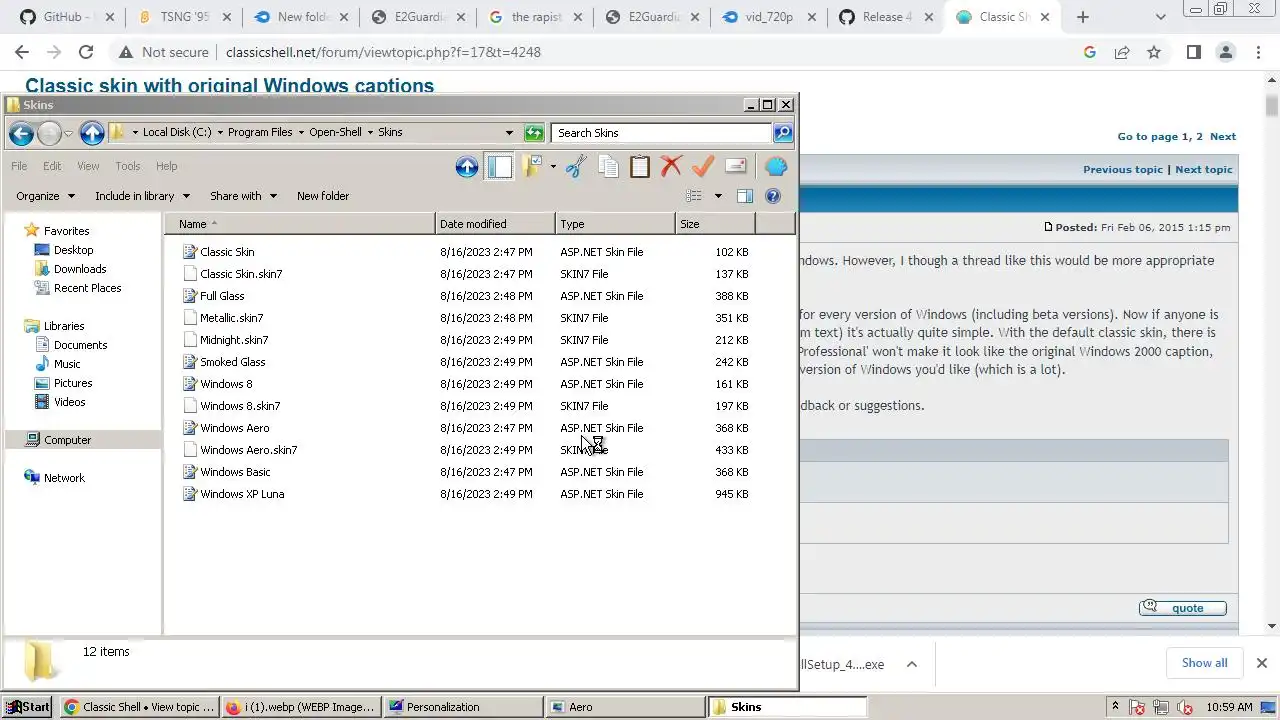Click the blue Help question mark icon

click(x=773, y=196)
